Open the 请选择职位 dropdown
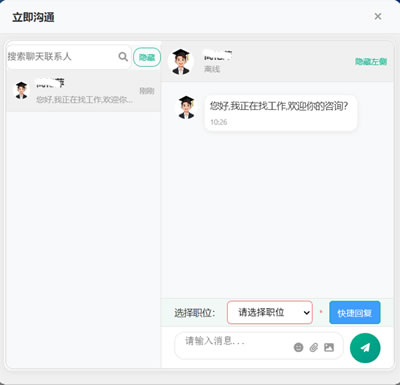The width and height of the screenshot is (400, 385). tap(270, 312)
